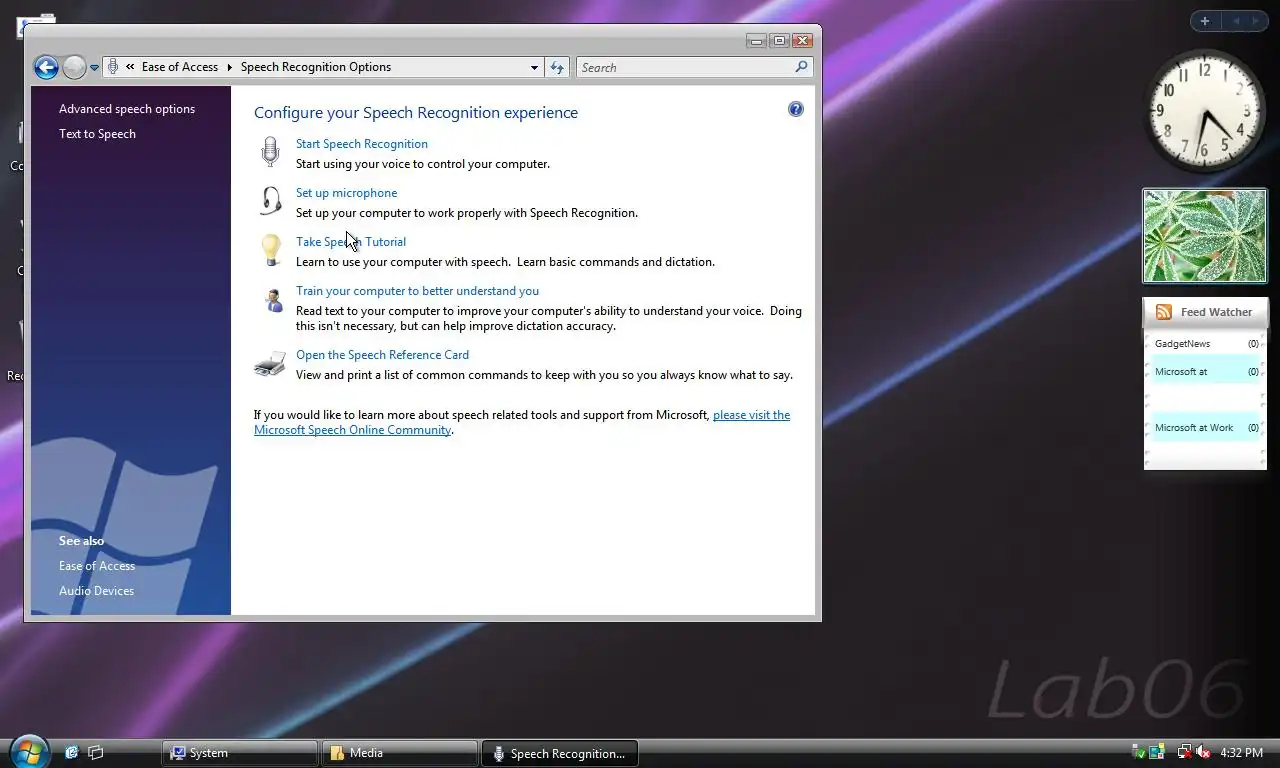Click the Speech Recognition taskbar button
The width and height of the screenshot is (1280, 768).
point(560,753)
